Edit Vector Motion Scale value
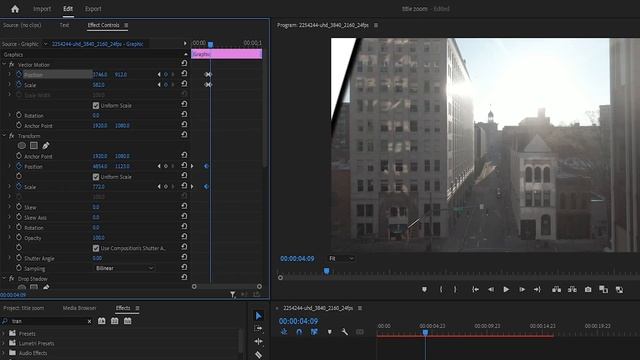 click(x=99, y=85)
